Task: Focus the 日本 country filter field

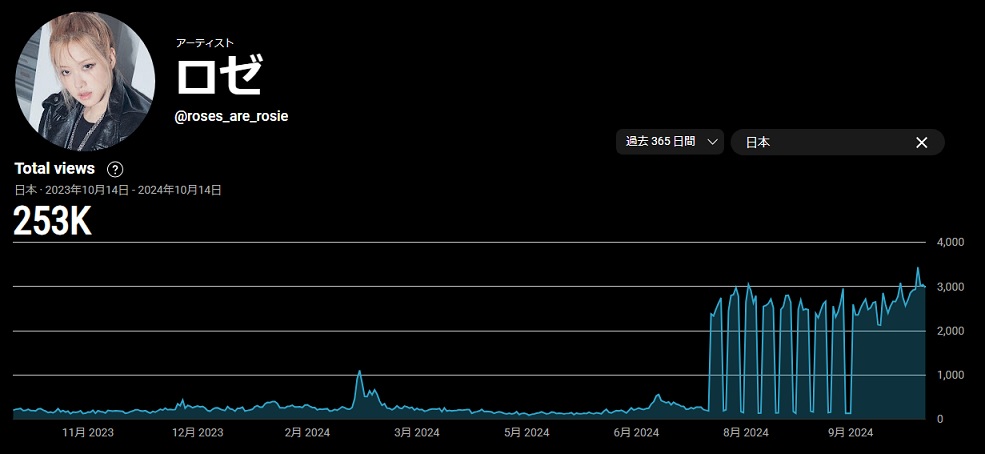Action: point(820,142)
